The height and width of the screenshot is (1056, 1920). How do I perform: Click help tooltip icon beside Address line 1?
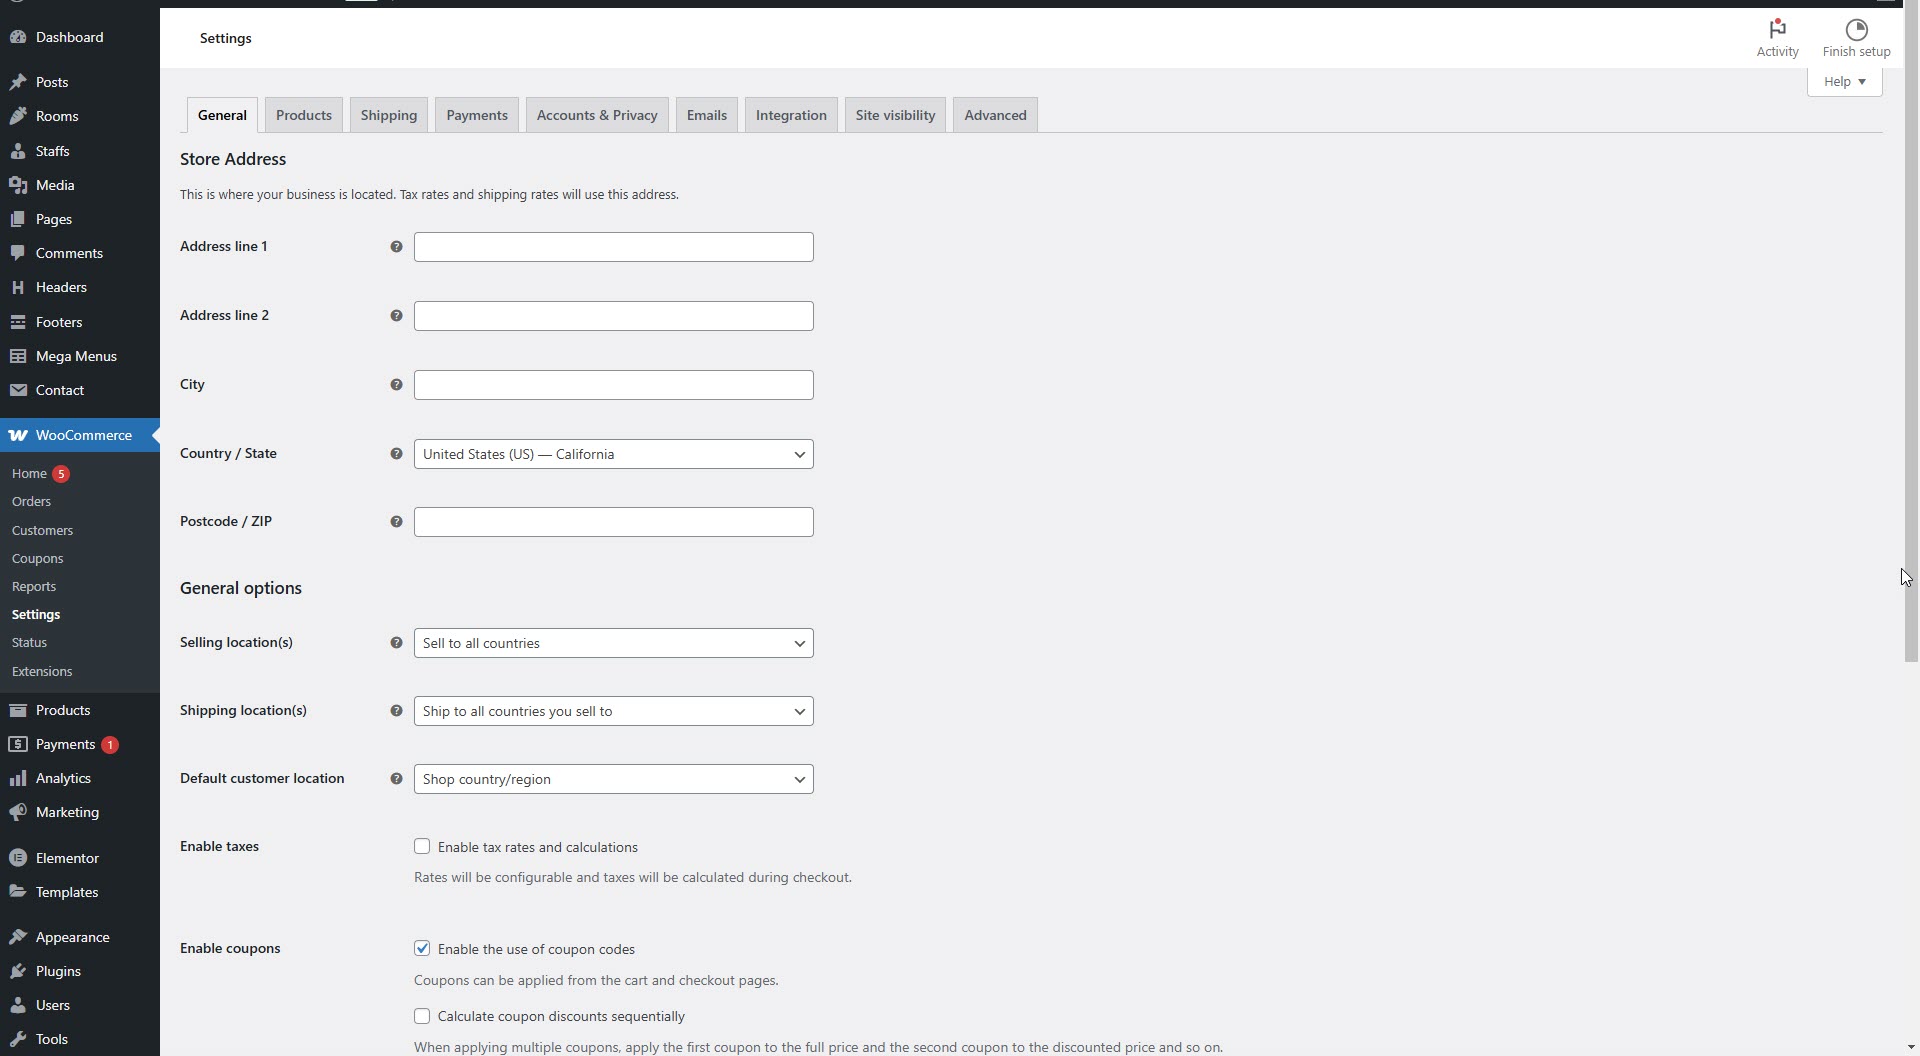pos(396,247)
